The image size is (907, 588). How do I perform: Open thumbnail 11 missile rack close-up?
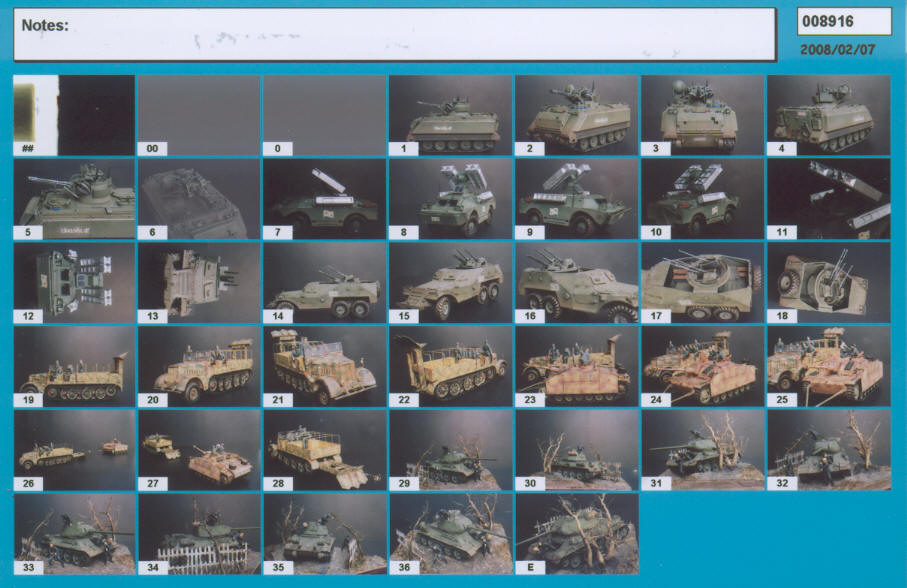tap(828, 199)
